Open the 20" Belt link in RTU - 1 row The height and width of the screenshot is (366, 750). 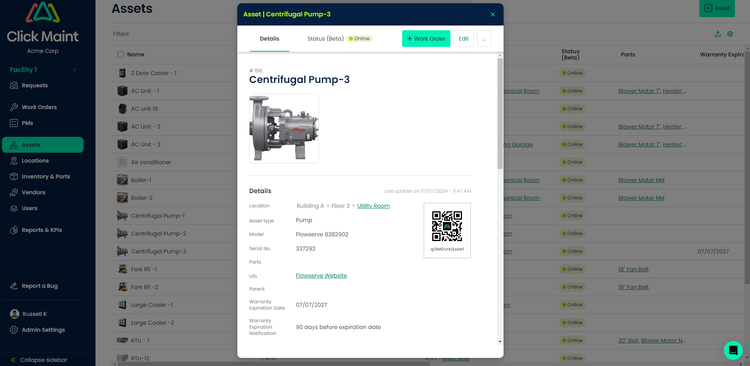coord(628,341)
